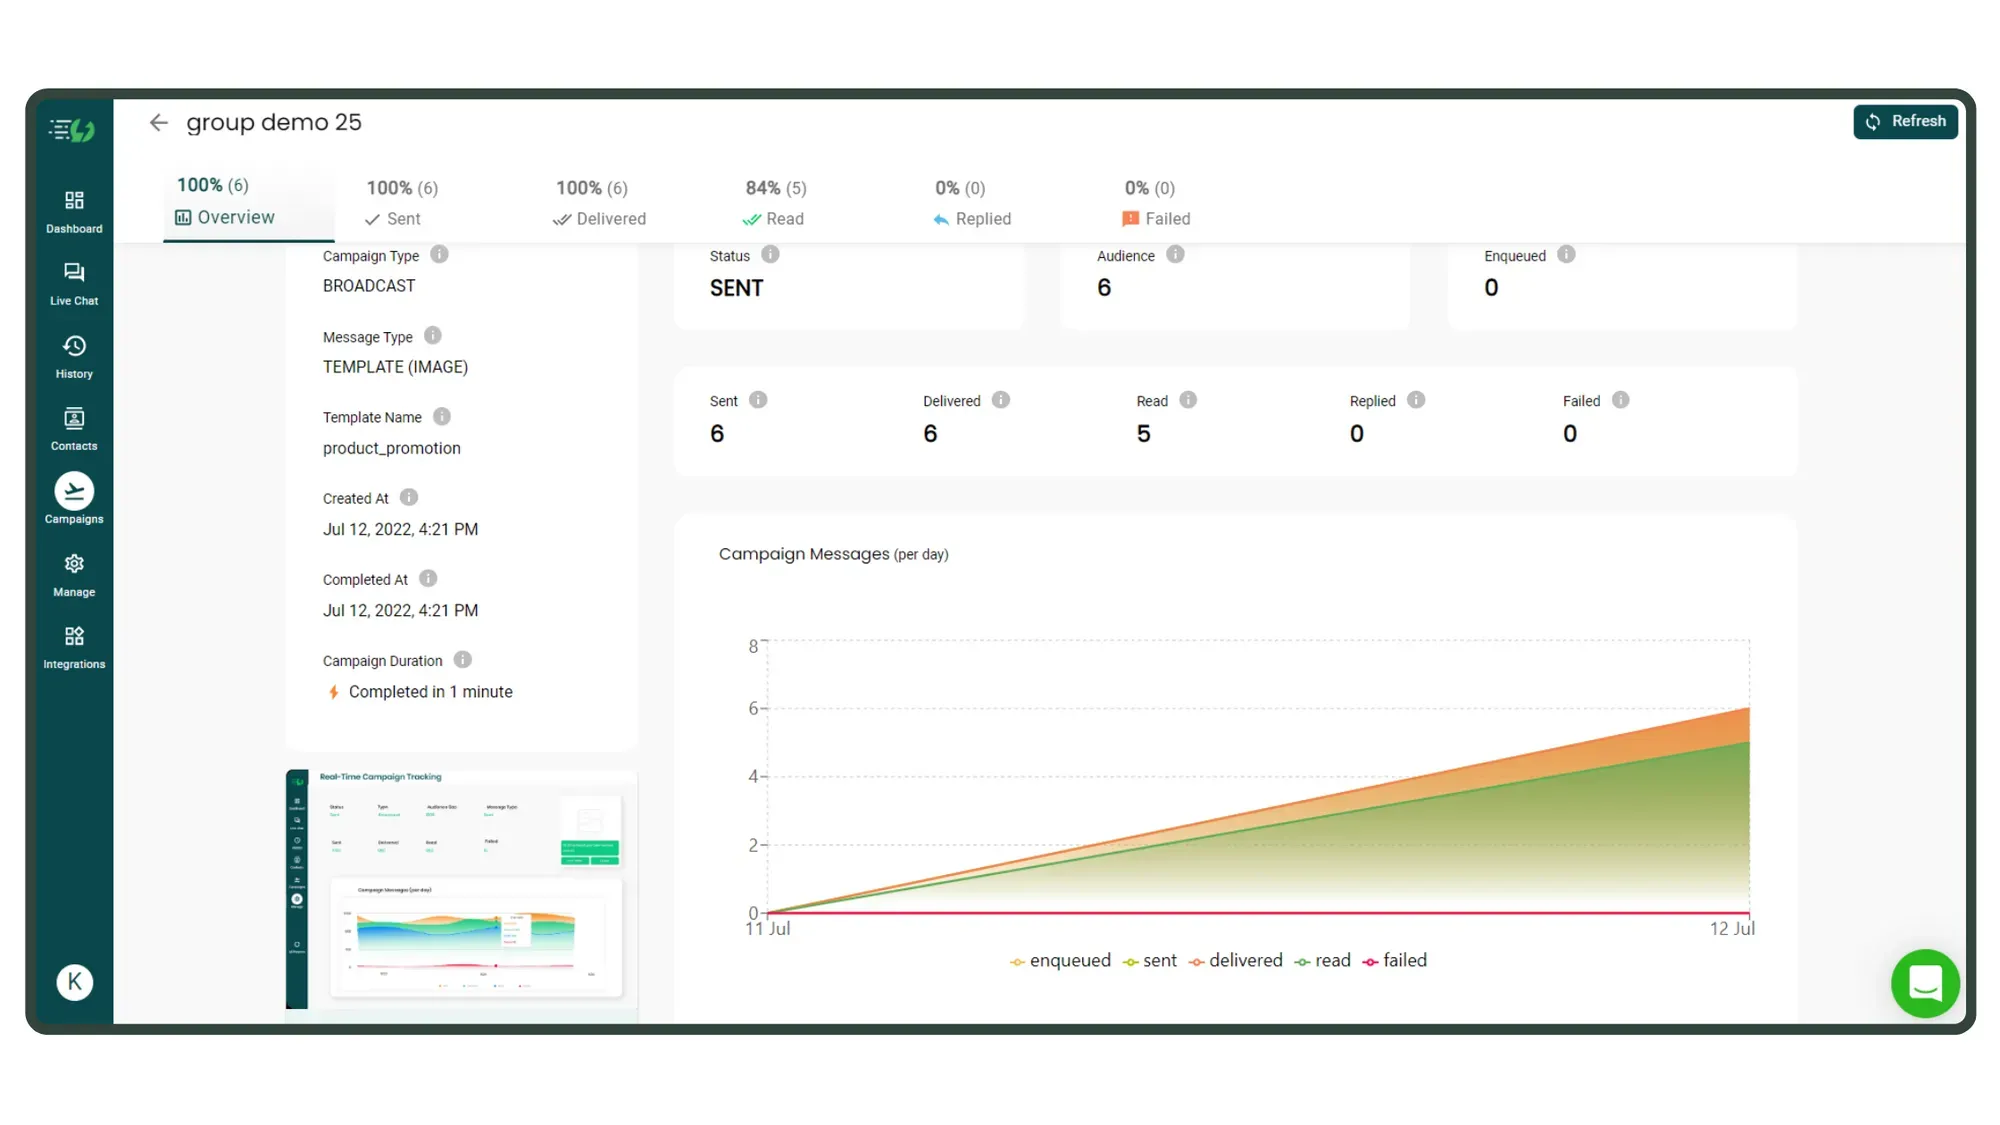Open the Manage settings section
The height and width of the screenshot is (1125, 2000).
[73, 572]
